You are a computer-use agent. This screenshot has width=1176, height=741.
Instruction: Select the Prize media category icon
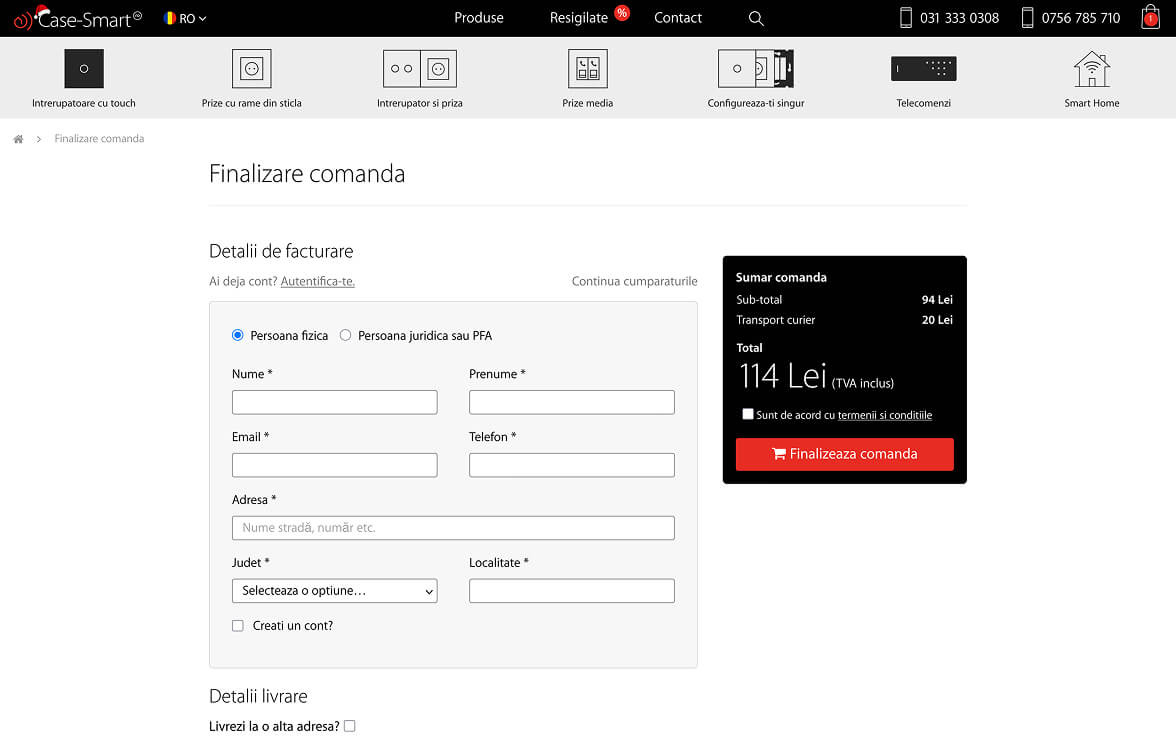click(x=587, y=69)
